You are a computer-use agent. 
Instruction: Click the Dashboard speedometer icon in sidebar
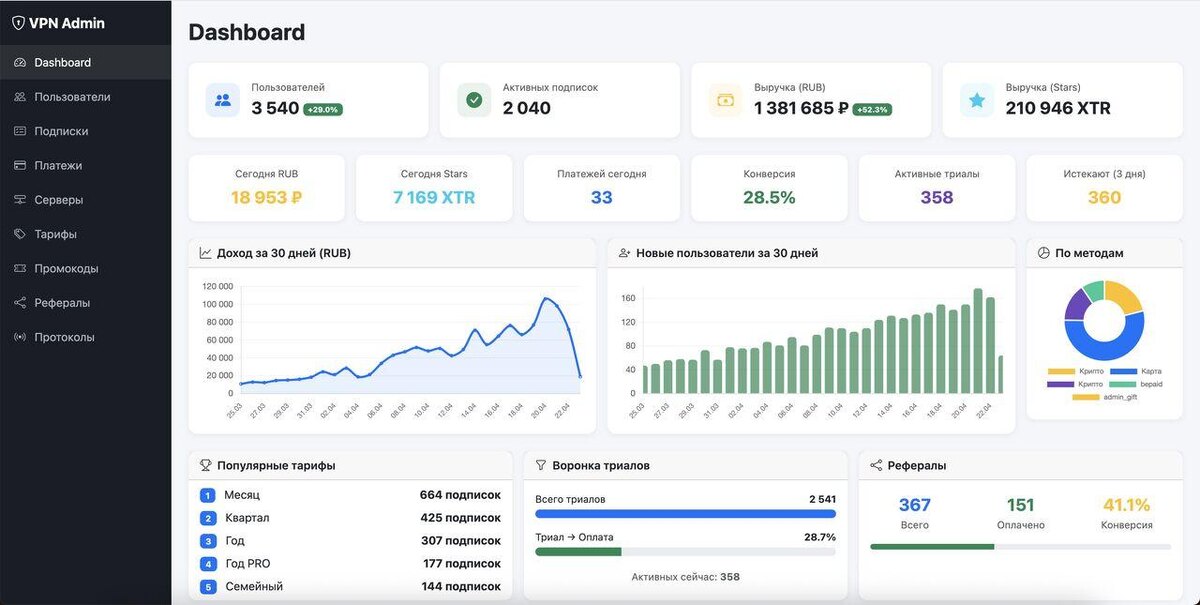pyautogui.click(x=20, y=63)
